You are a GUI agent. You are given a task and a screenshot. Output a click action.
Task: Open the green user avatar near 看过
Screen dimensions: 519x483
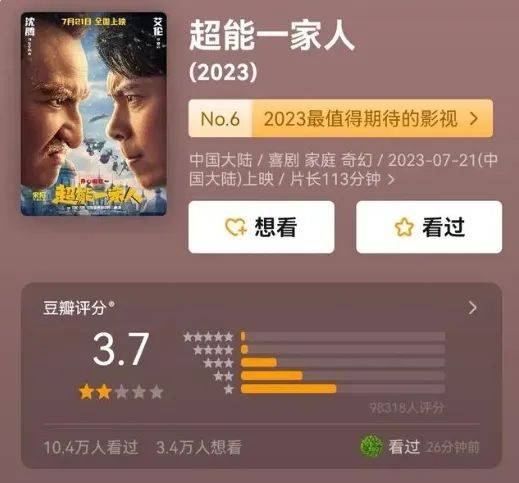371,446
